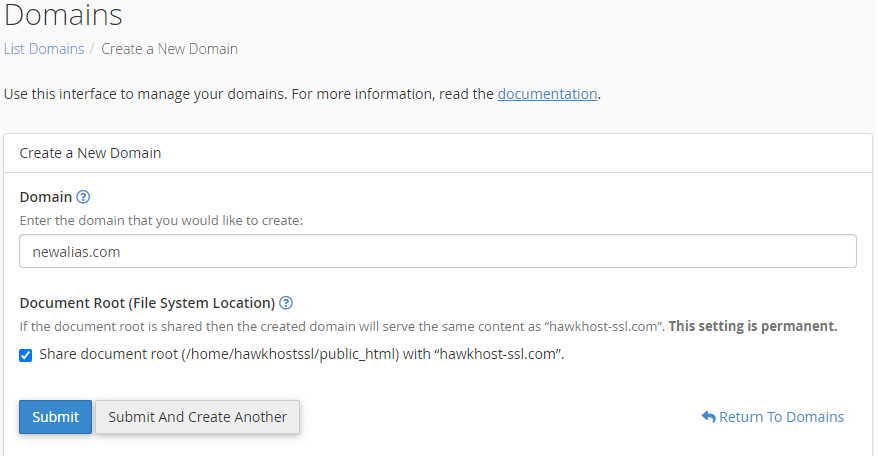Uncheck the Share document root checkbox
This screenshot has height=456, width=878.
click(x=26, y=355)
